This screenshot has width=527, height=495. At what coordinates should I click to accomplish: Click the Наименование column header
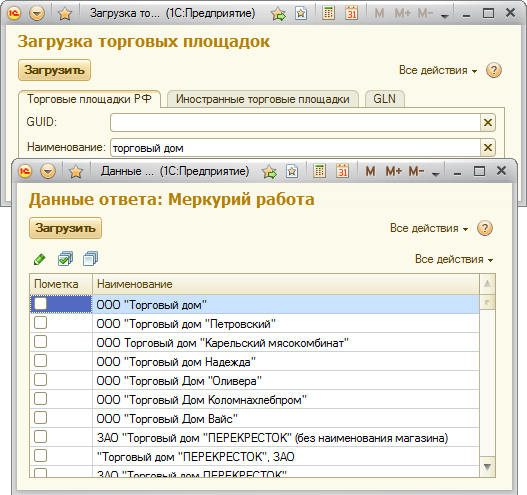pos(286,284)
